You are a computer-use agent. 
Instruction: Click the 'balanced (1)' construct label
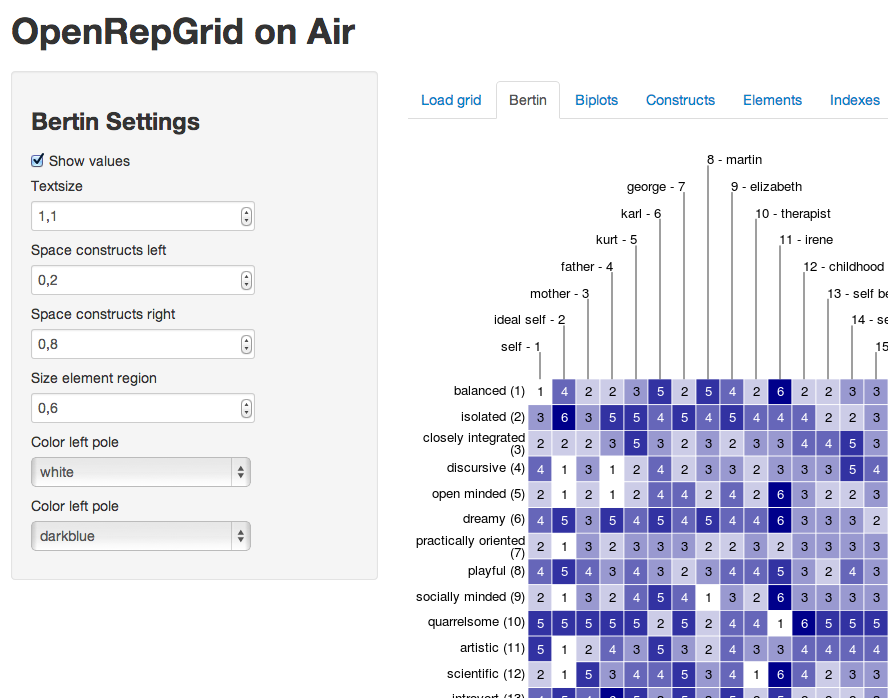pos(489,391)
